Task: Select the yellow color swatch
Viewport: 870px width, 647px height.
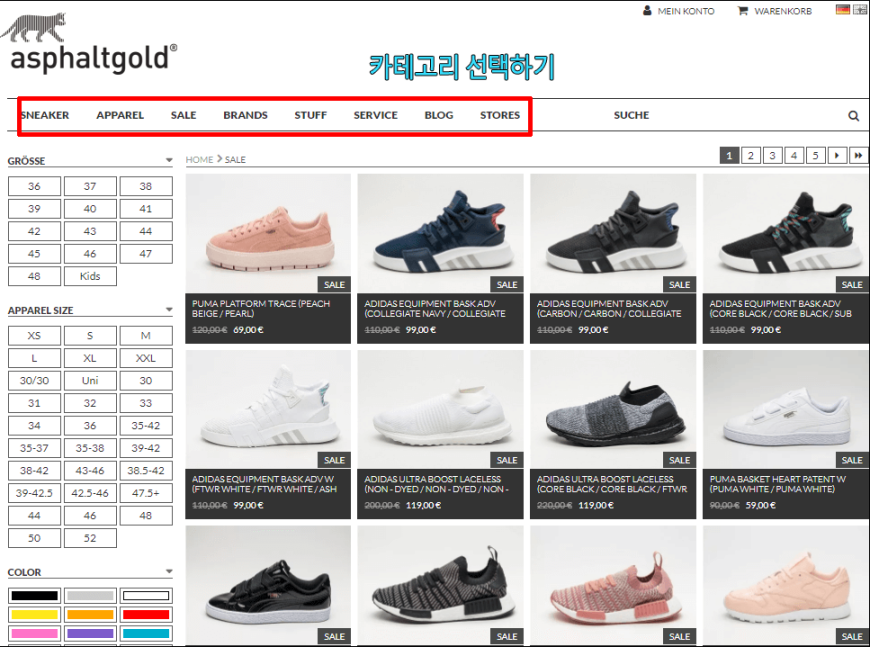Action: [x=34, y=614]
